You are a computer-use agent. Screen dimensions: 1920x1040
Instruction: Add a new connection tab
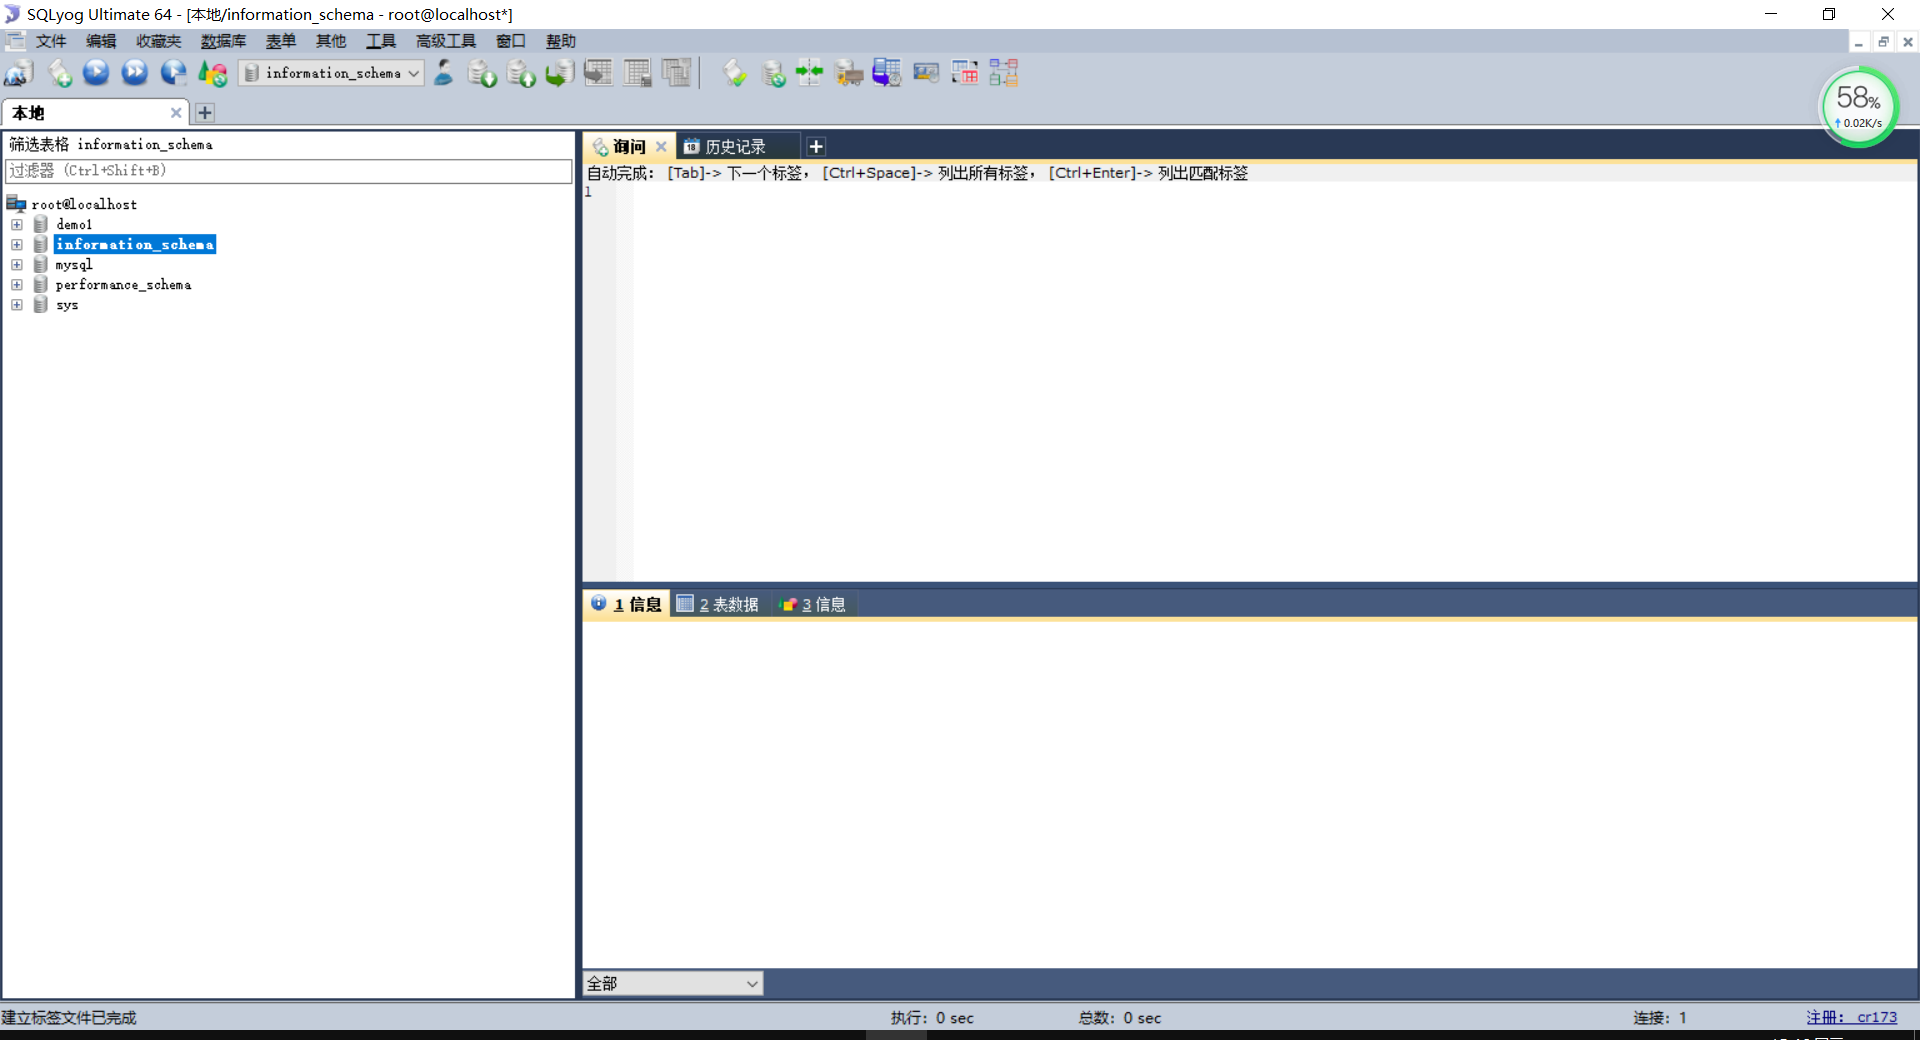click(x=205, y=113)
